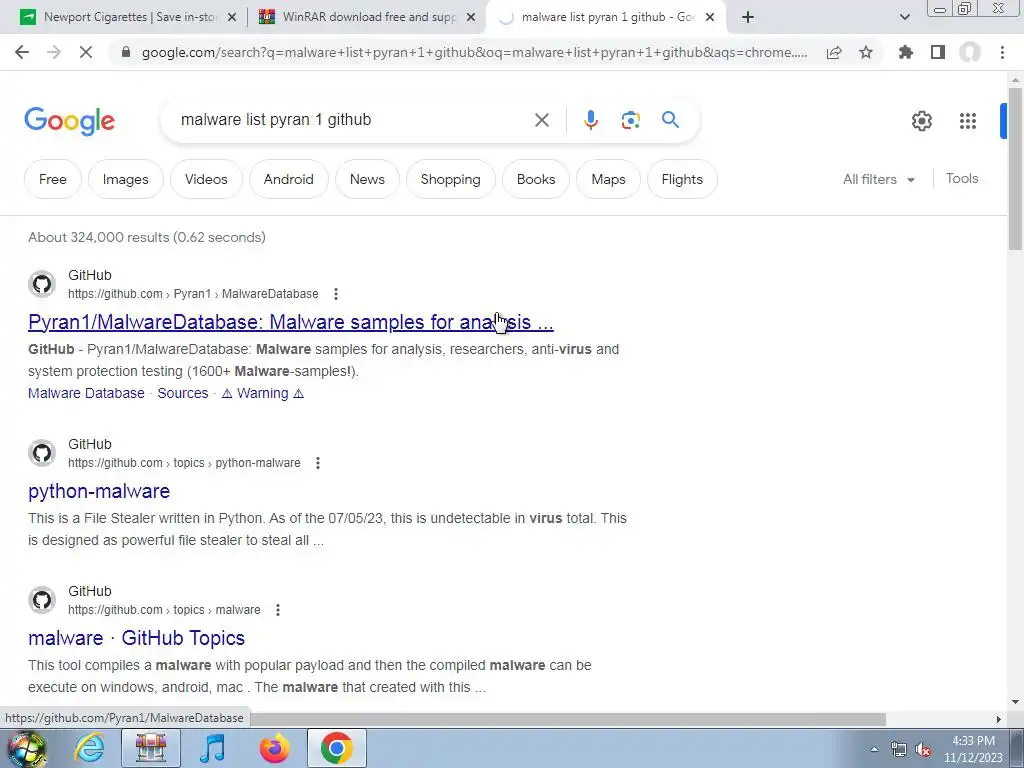Start voice search with microphone
Viewport: 1024px width, 768px height.
tap(591, 120)
